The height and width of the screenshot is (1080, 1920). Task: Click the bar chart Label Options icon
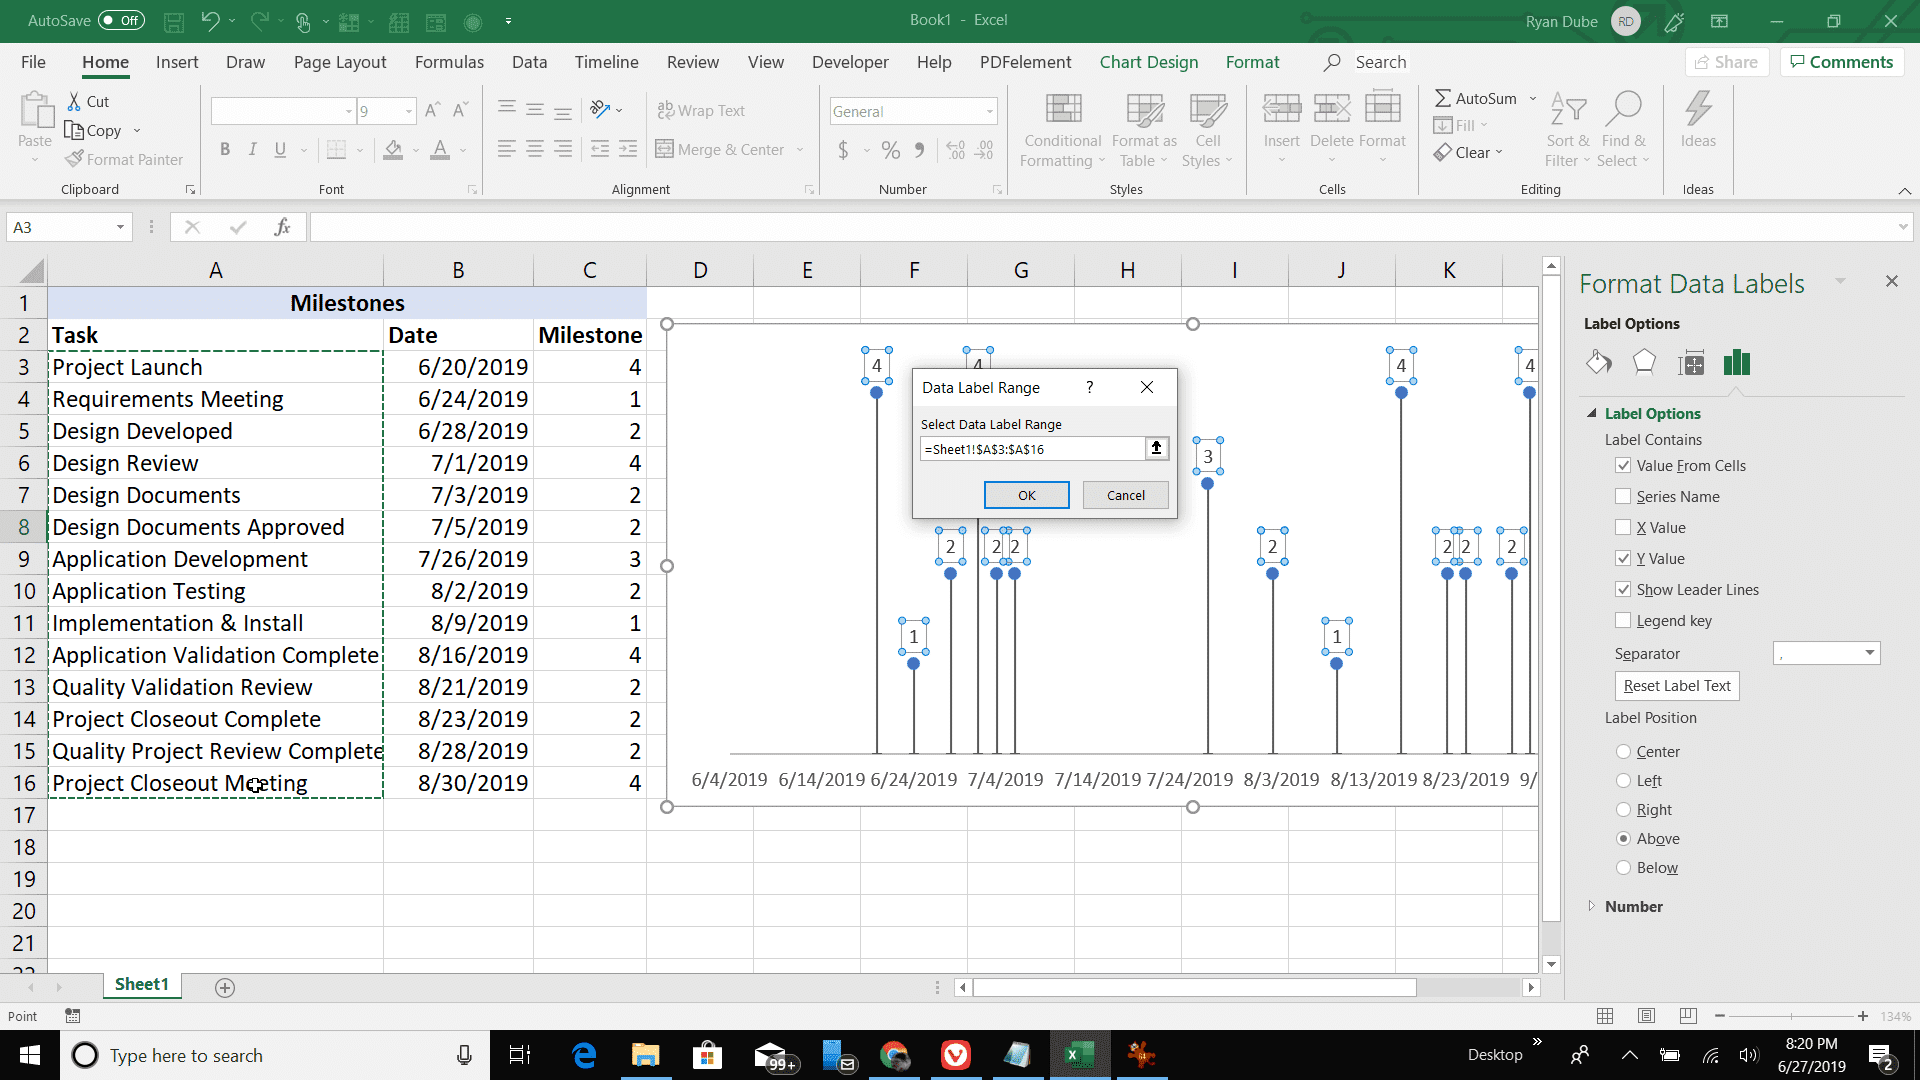(1737, 362)
